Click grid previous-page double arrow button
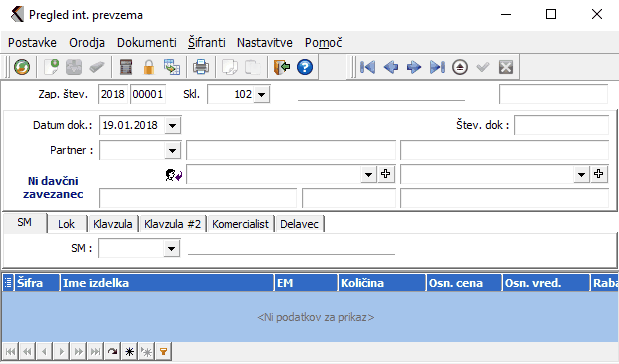 pyautogui.click(x=27, y=351)
